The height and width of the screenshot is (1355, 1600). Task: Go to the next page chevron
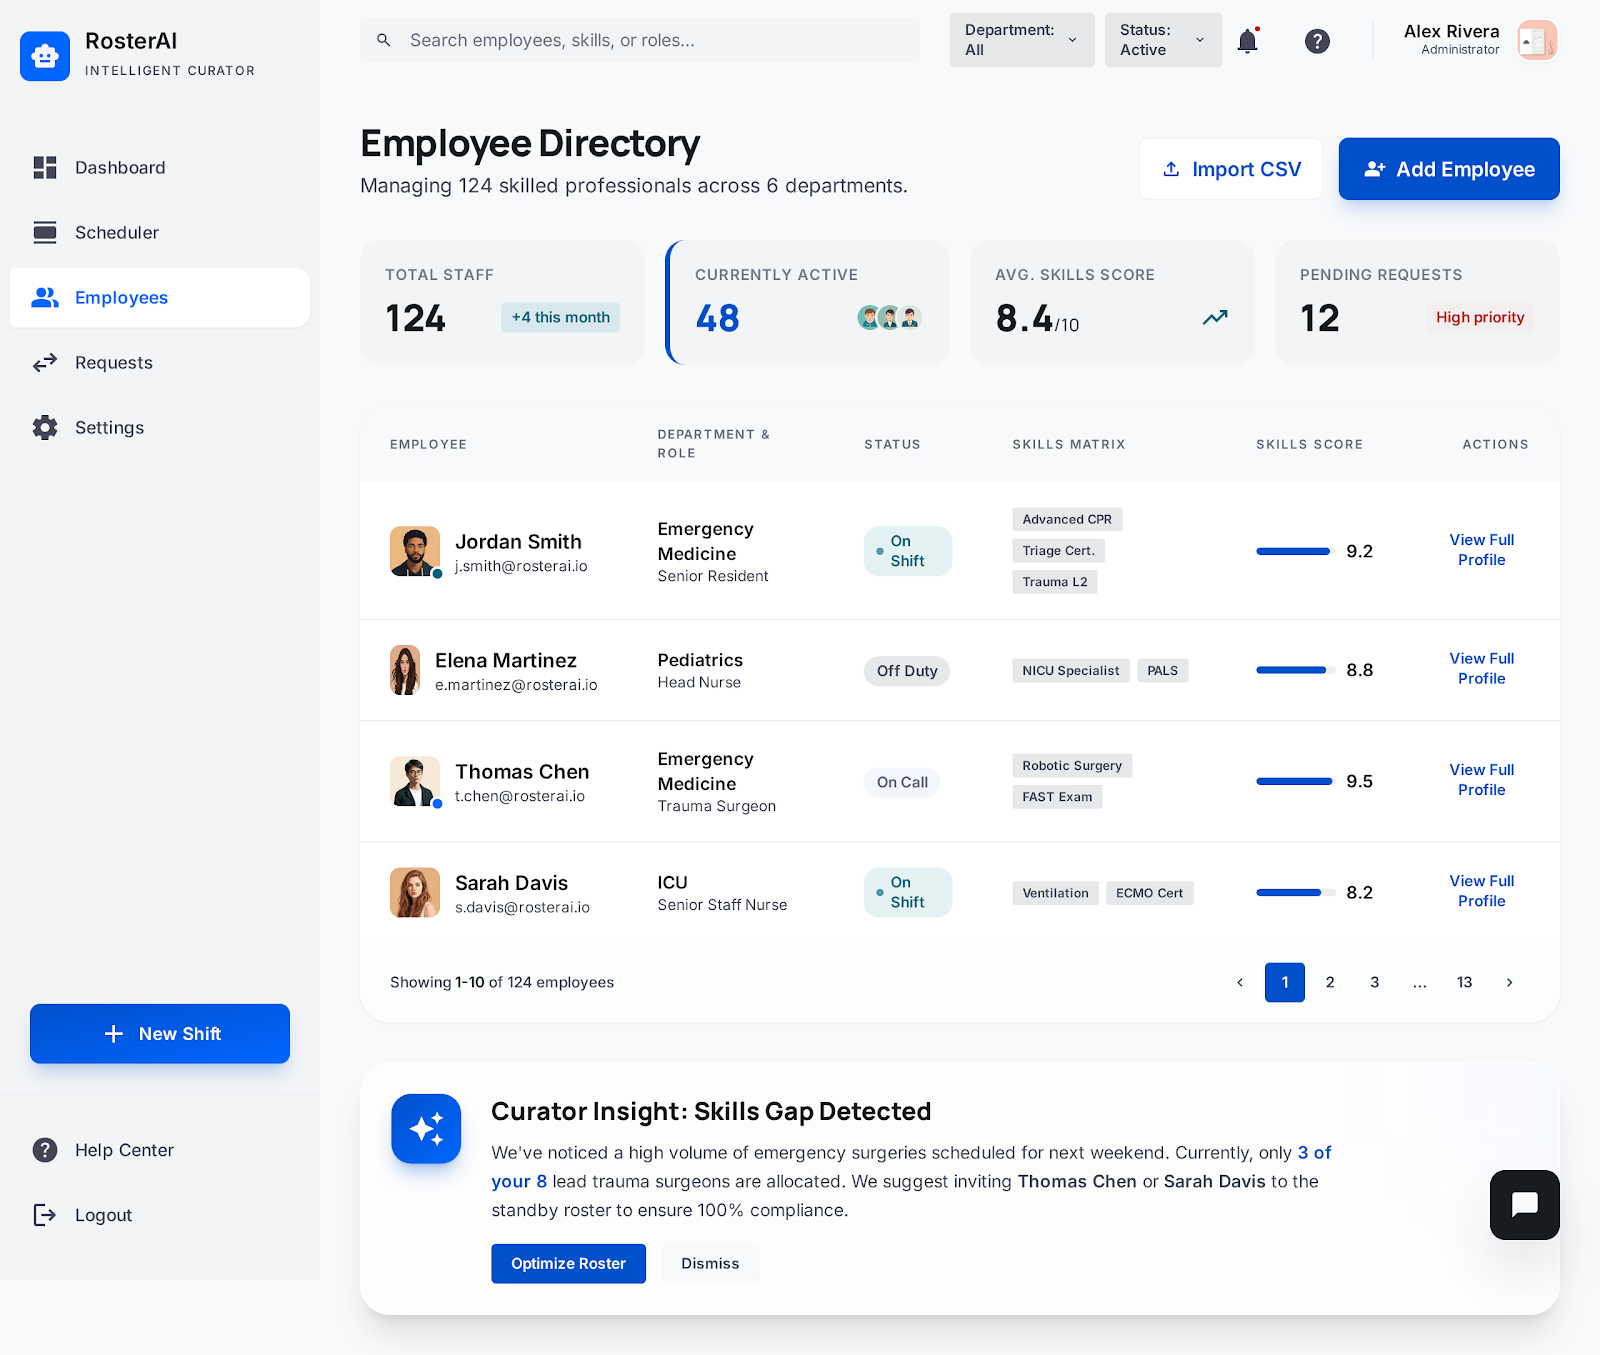tap(1509, 982)
